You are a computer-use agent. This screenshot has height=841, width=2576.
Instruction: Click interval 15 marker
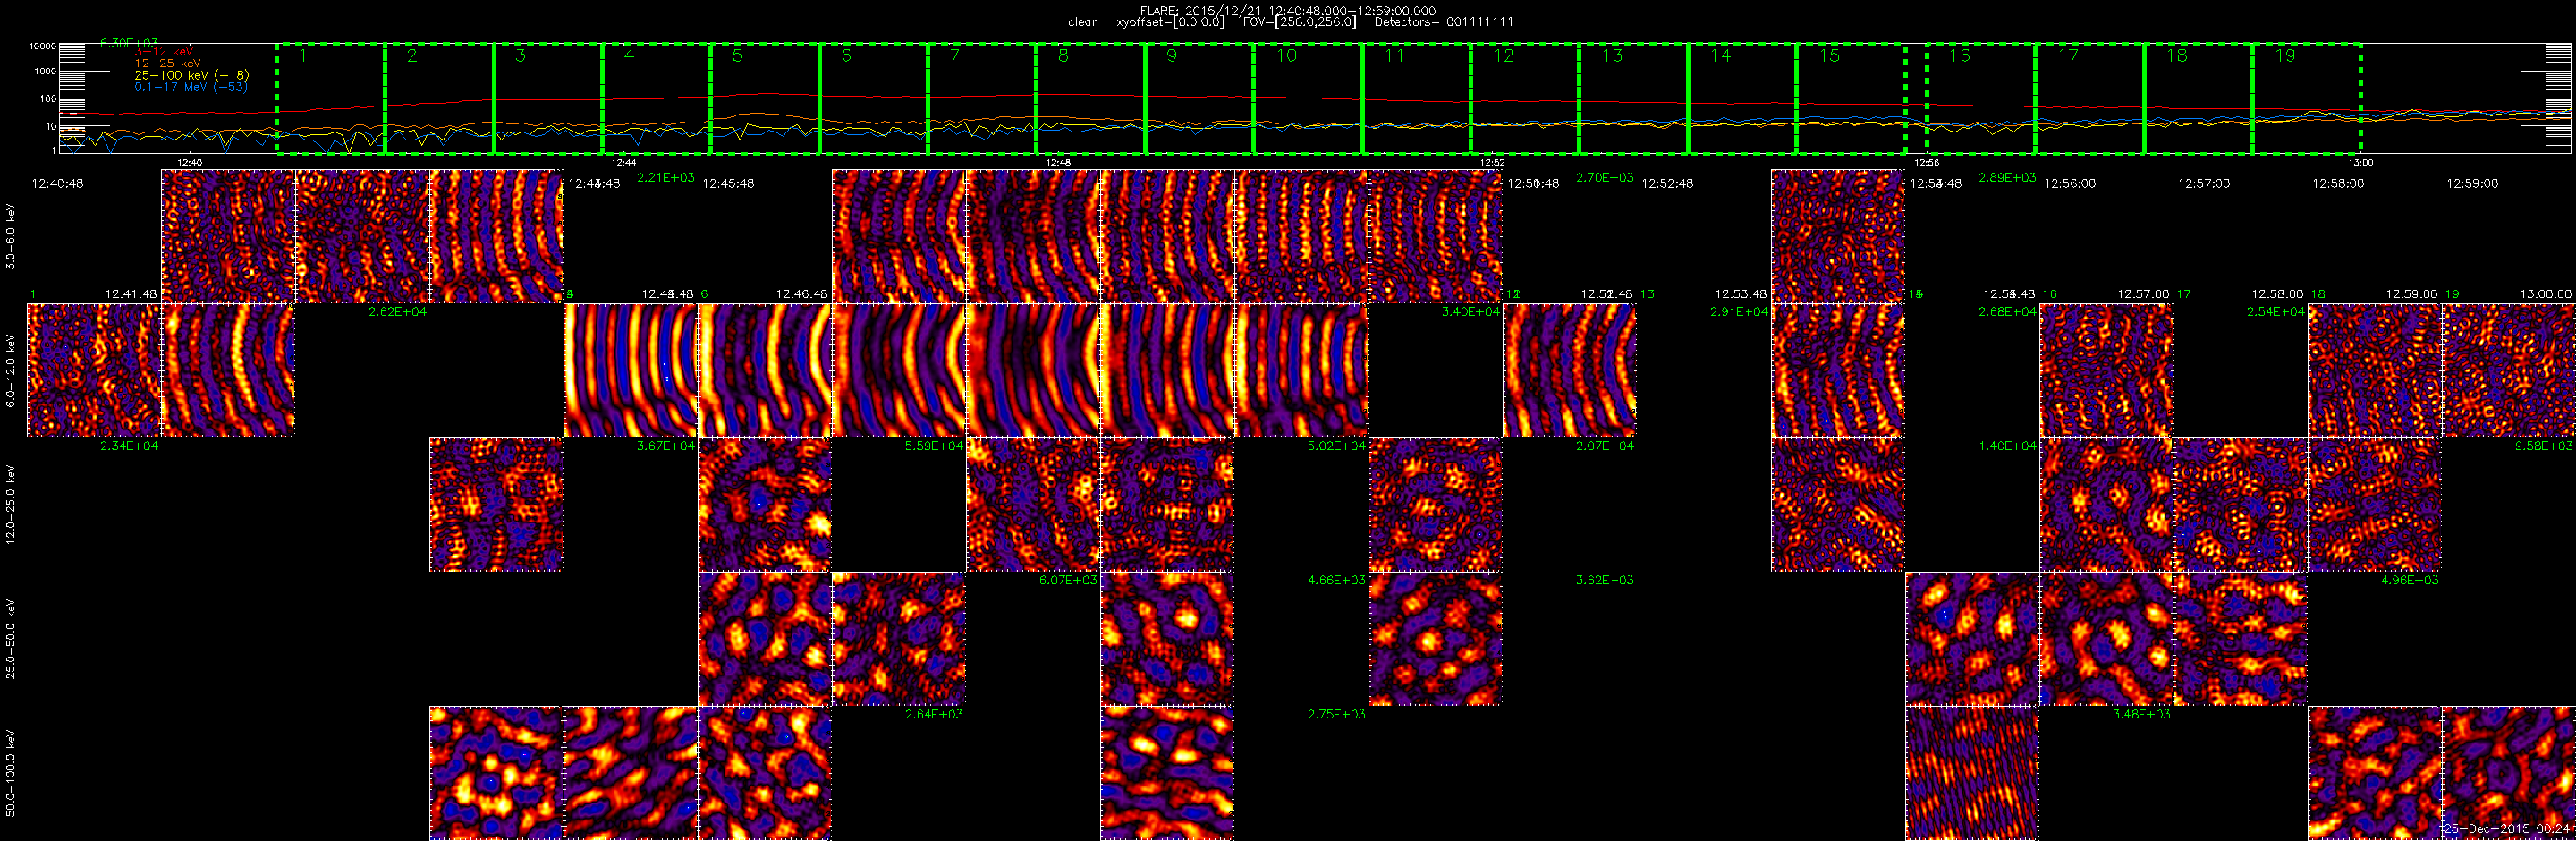click(x=1829, y=56)
